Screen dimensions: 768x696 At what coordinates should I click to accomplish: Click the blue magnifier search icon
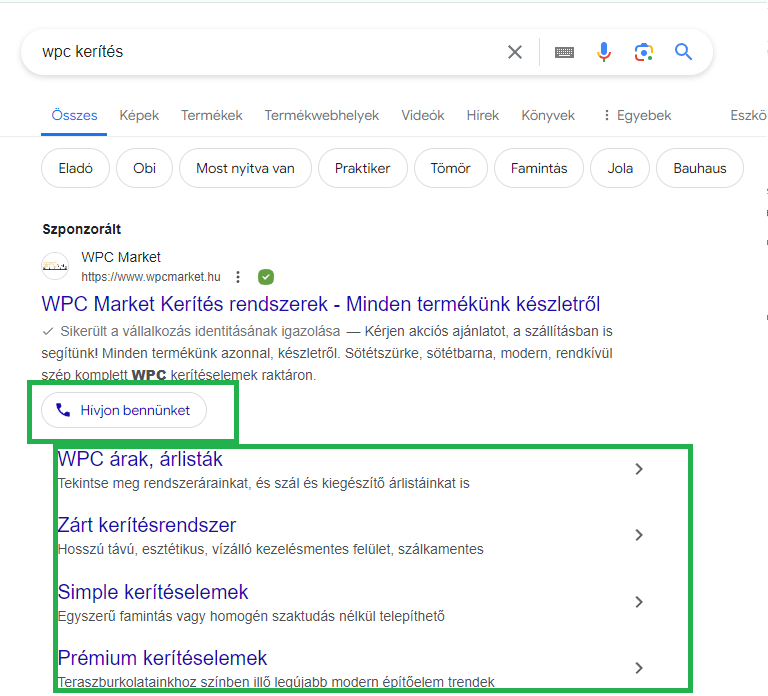click(684, 52)
